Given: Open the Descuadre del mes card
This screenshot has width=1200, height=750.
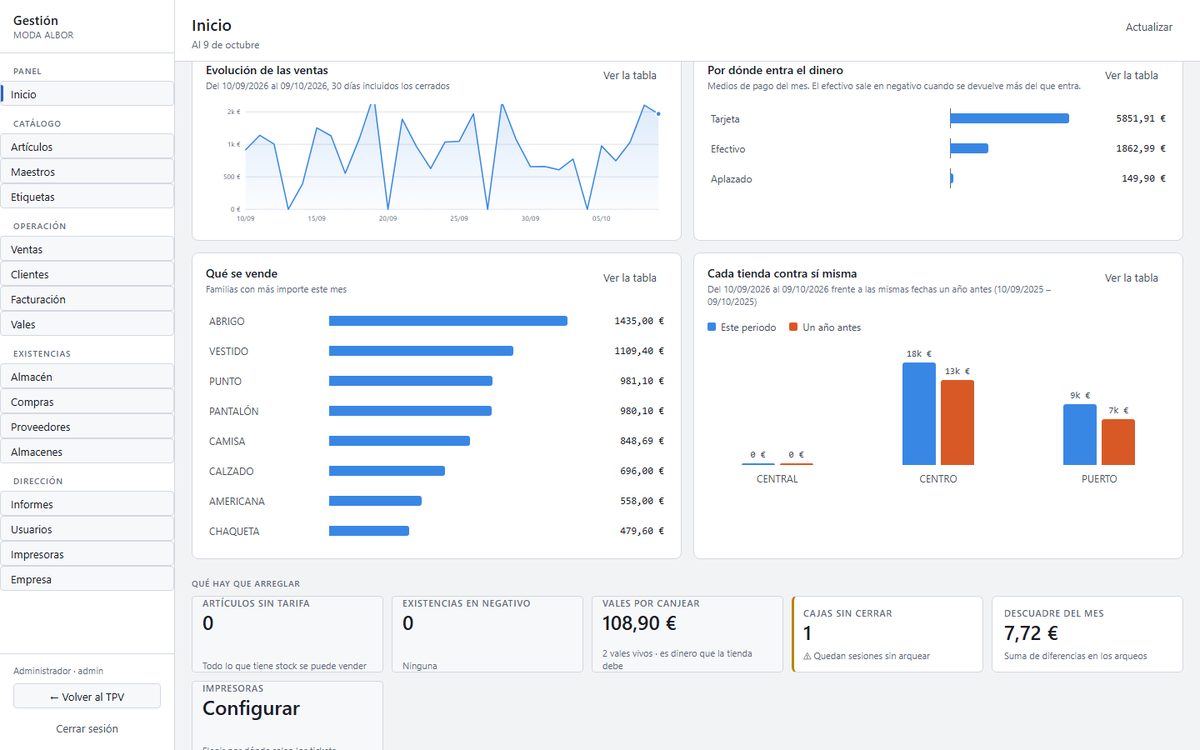Looking at the screenshot, I should [x=1087, y=634].
